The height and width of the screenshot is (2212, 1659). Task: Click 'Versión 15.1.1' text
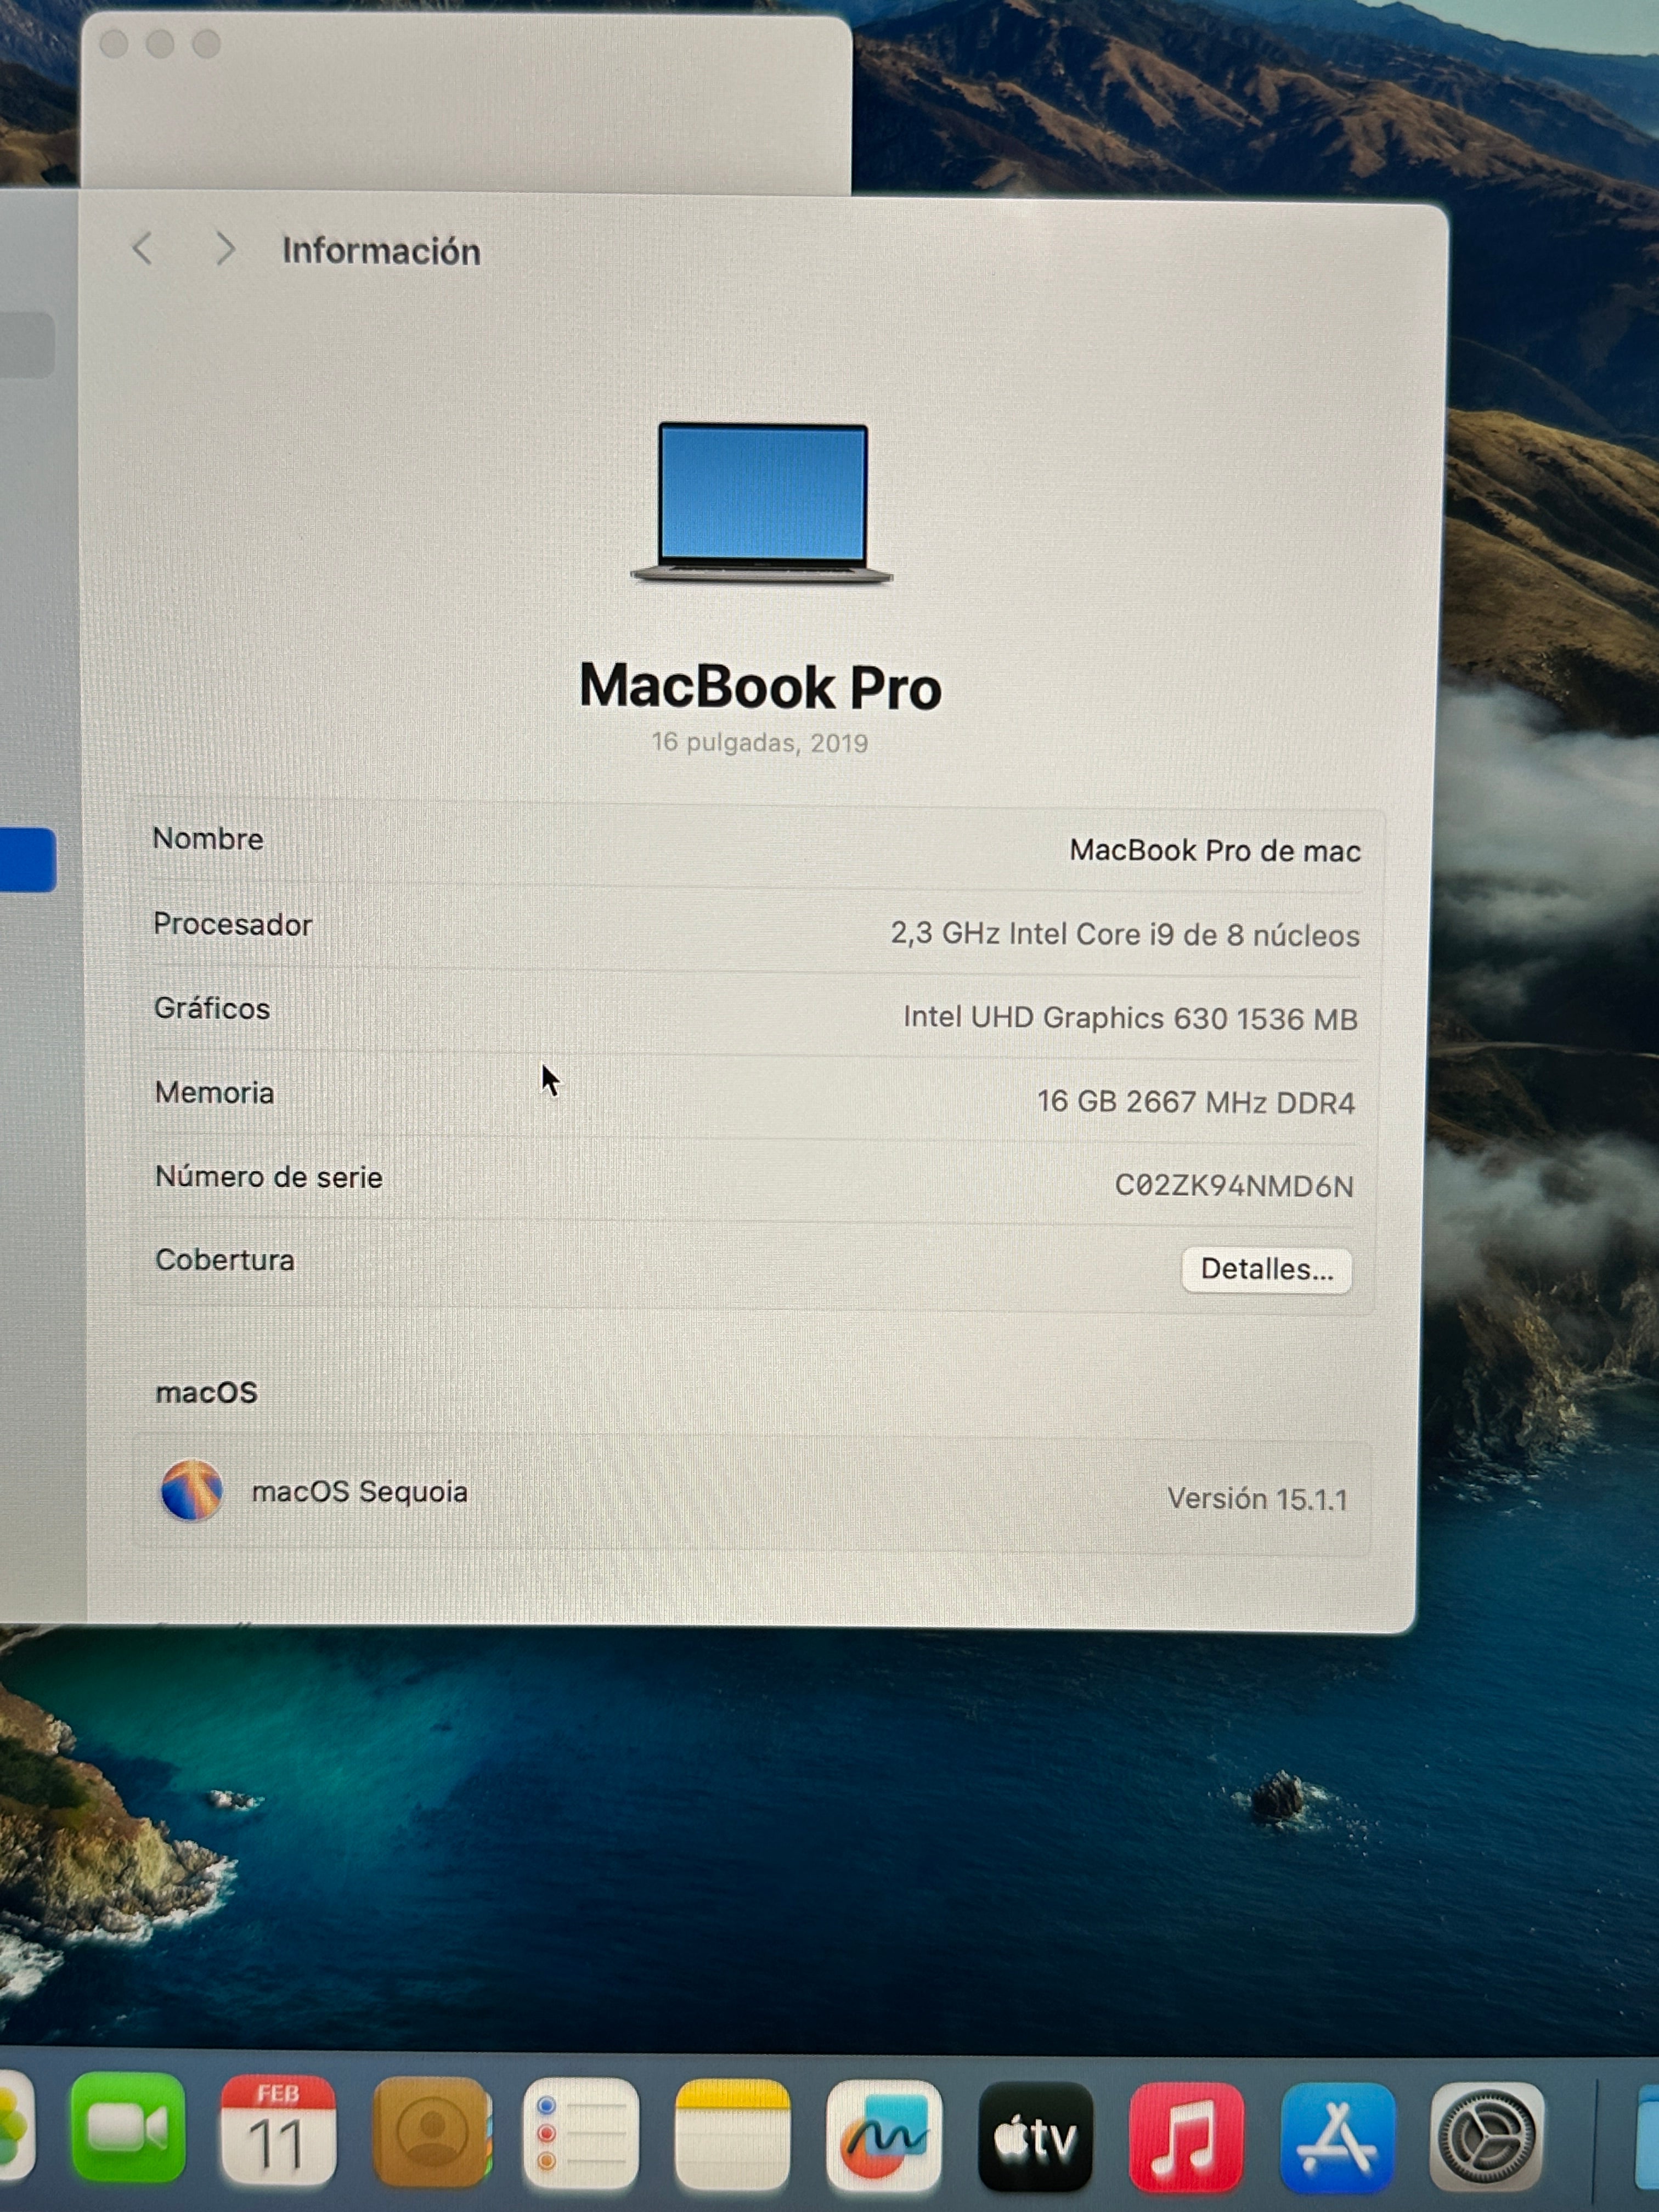1257,1498
